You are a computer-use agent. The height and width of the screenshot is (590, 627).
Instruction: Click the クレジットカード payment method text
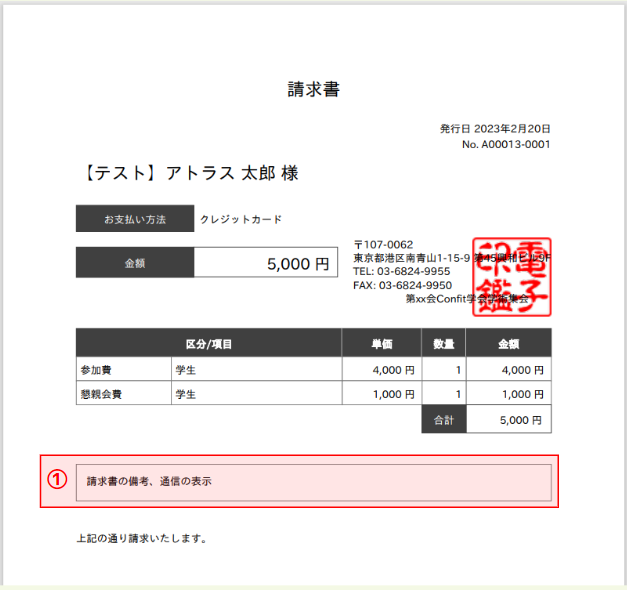coord(241,219)
